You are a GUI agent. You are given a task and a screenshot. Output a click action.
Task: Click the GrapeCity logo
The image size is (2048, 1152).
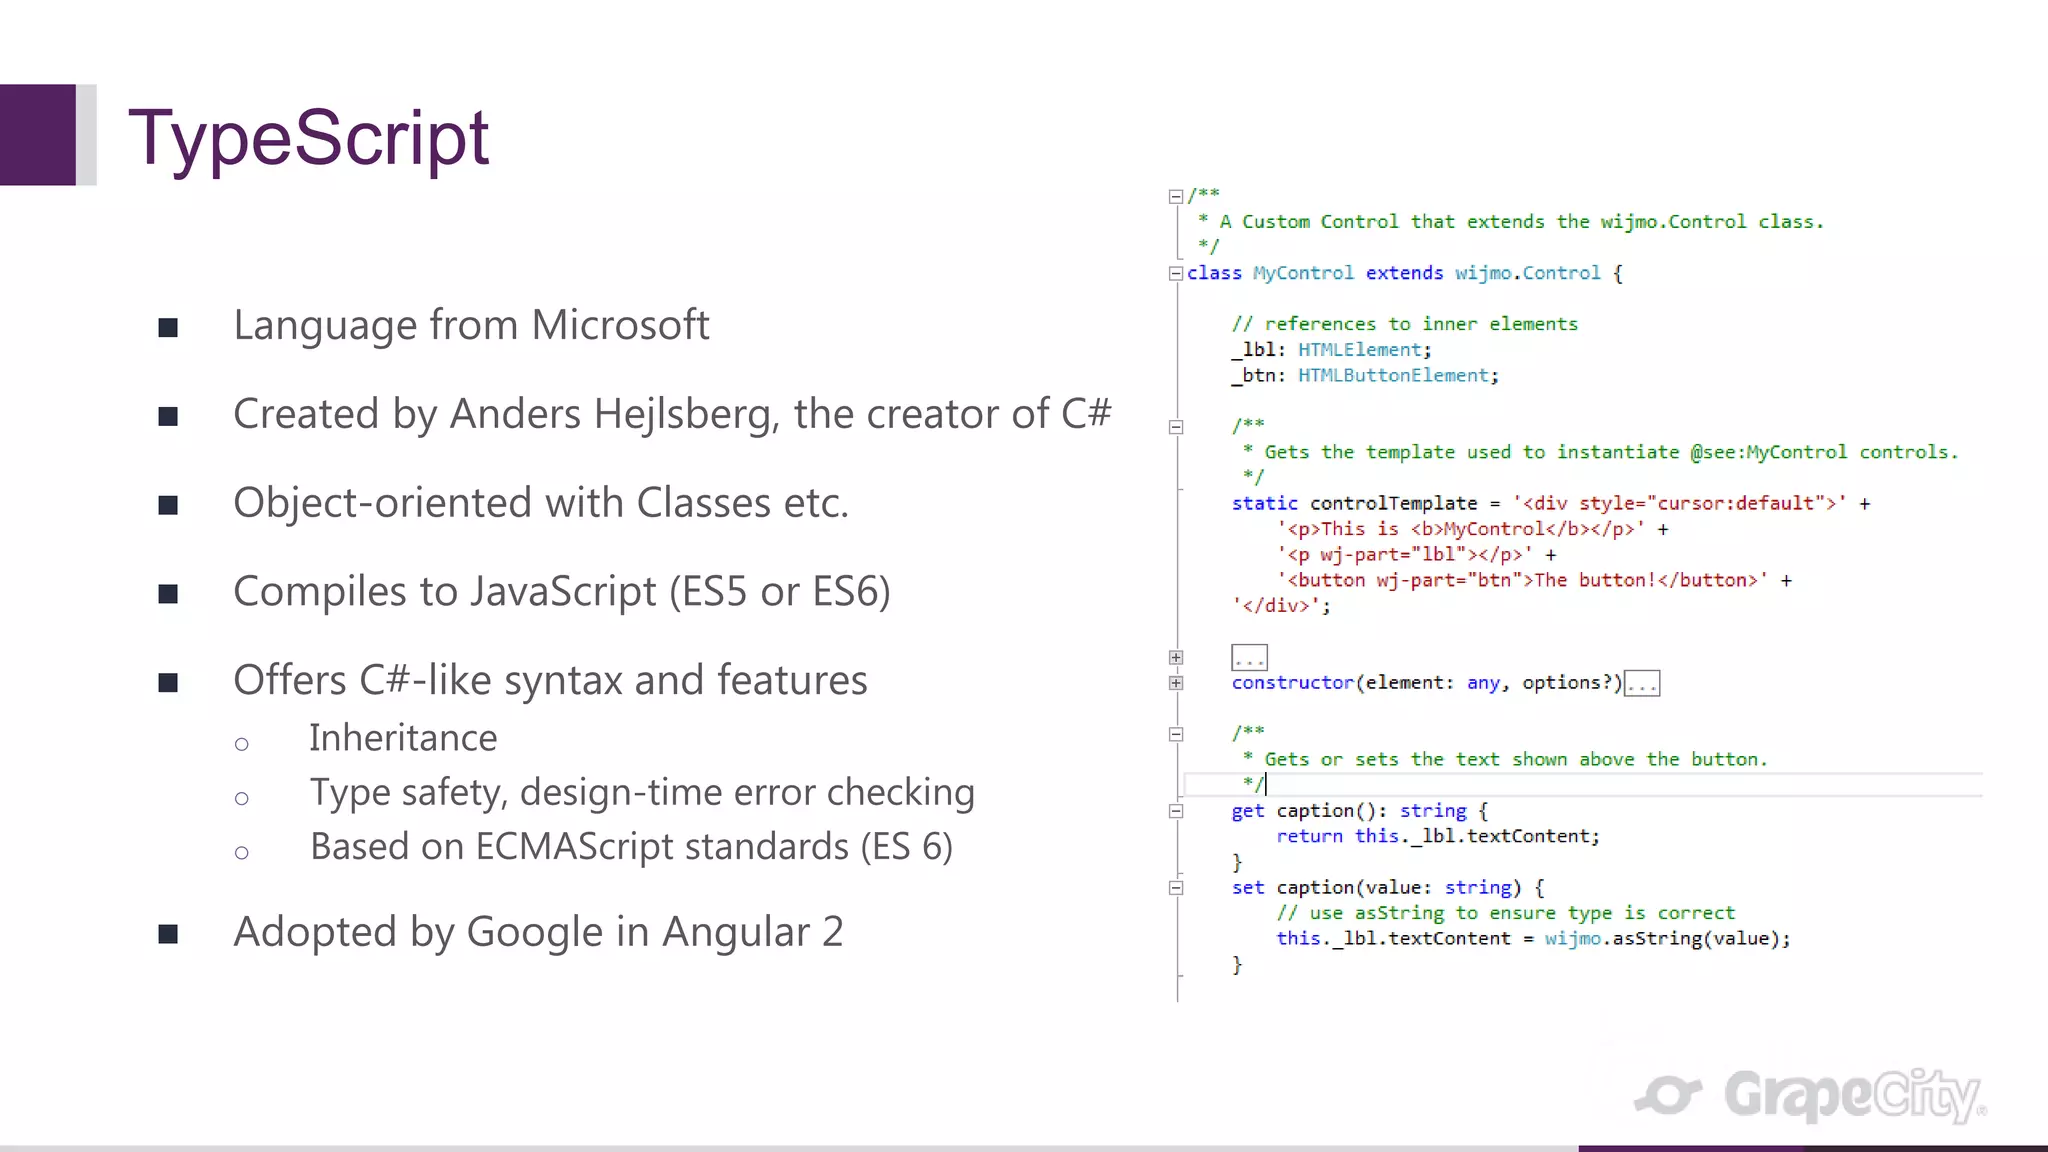click(x=1810, y=1095)
